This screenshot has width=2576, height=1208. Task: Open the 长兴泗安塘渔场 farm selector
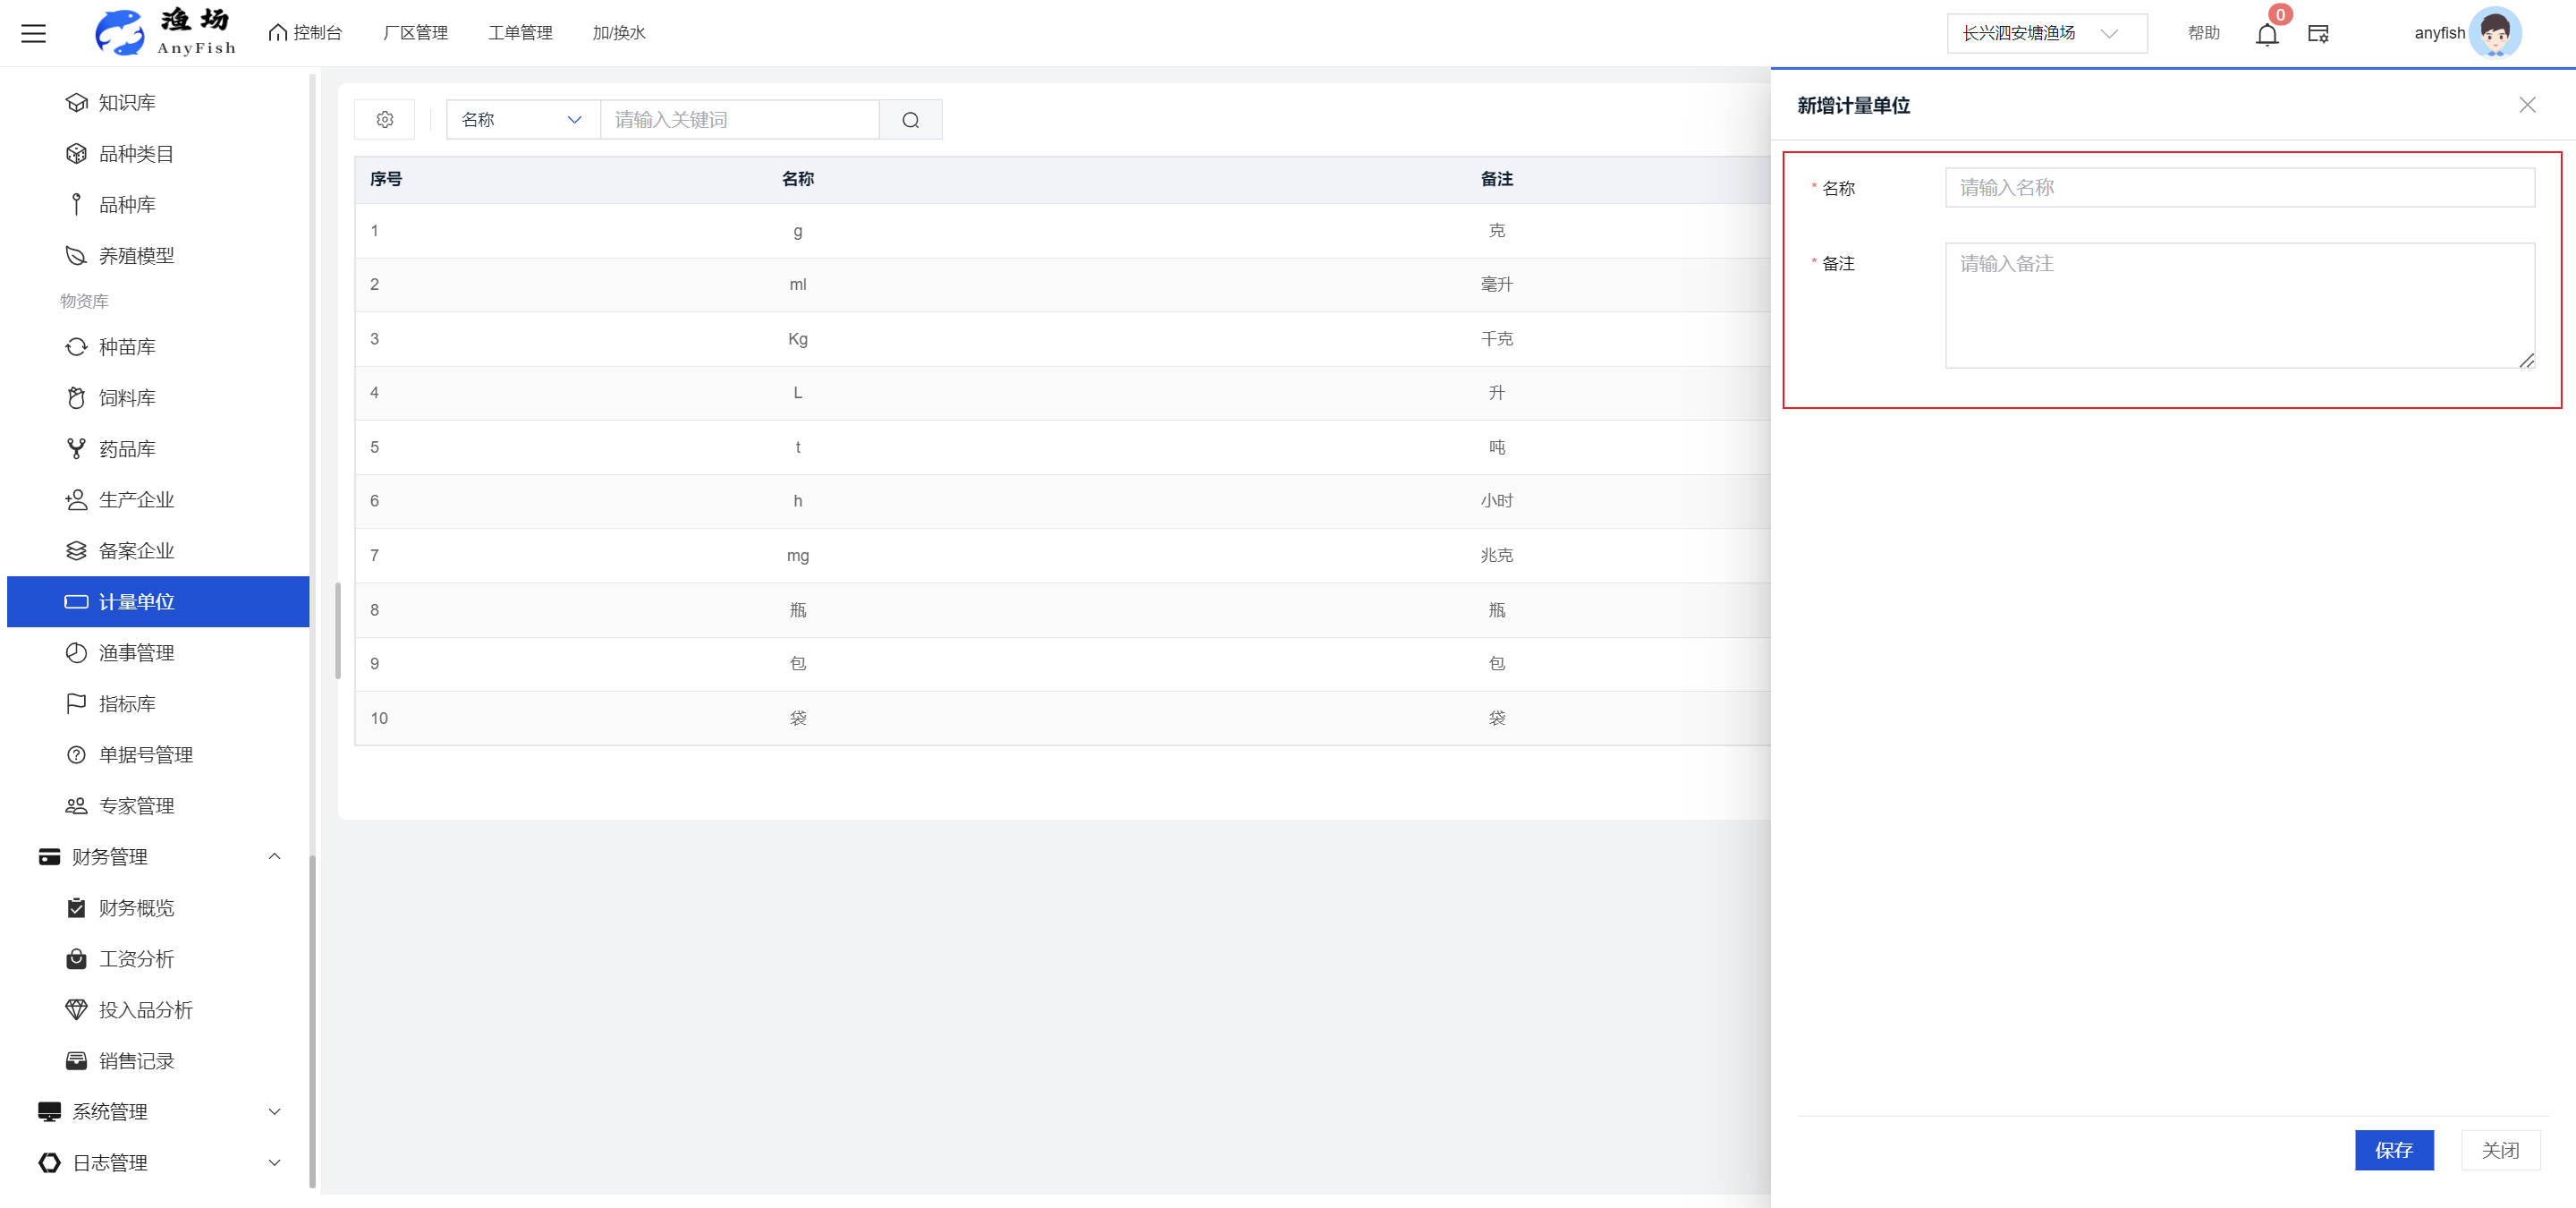[x=2045, y=33]
